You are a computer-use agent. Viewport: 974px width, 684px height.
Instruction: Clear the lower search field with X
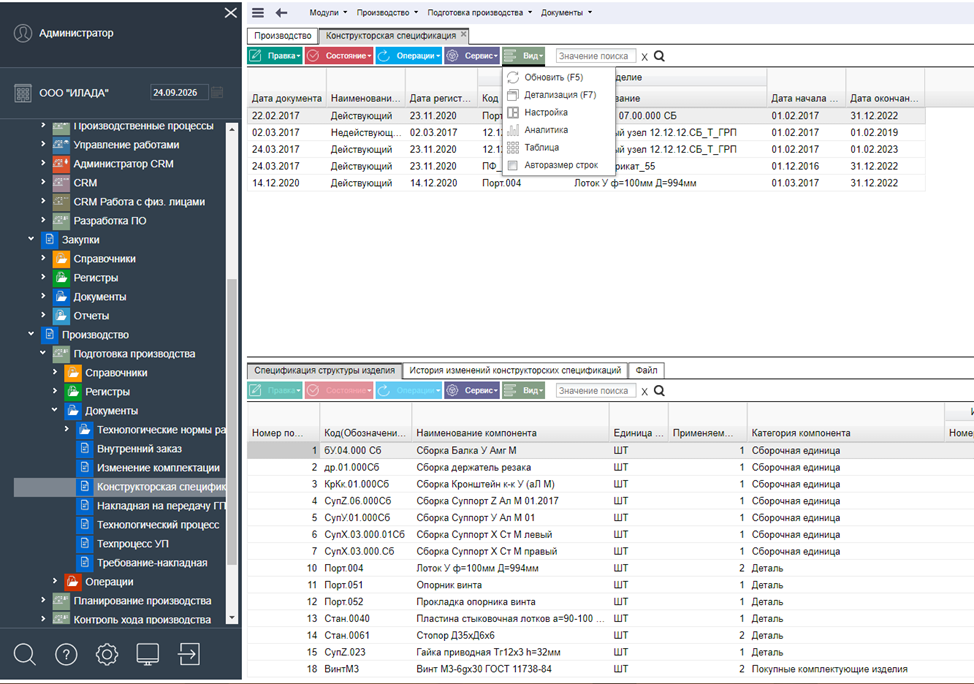645,391
